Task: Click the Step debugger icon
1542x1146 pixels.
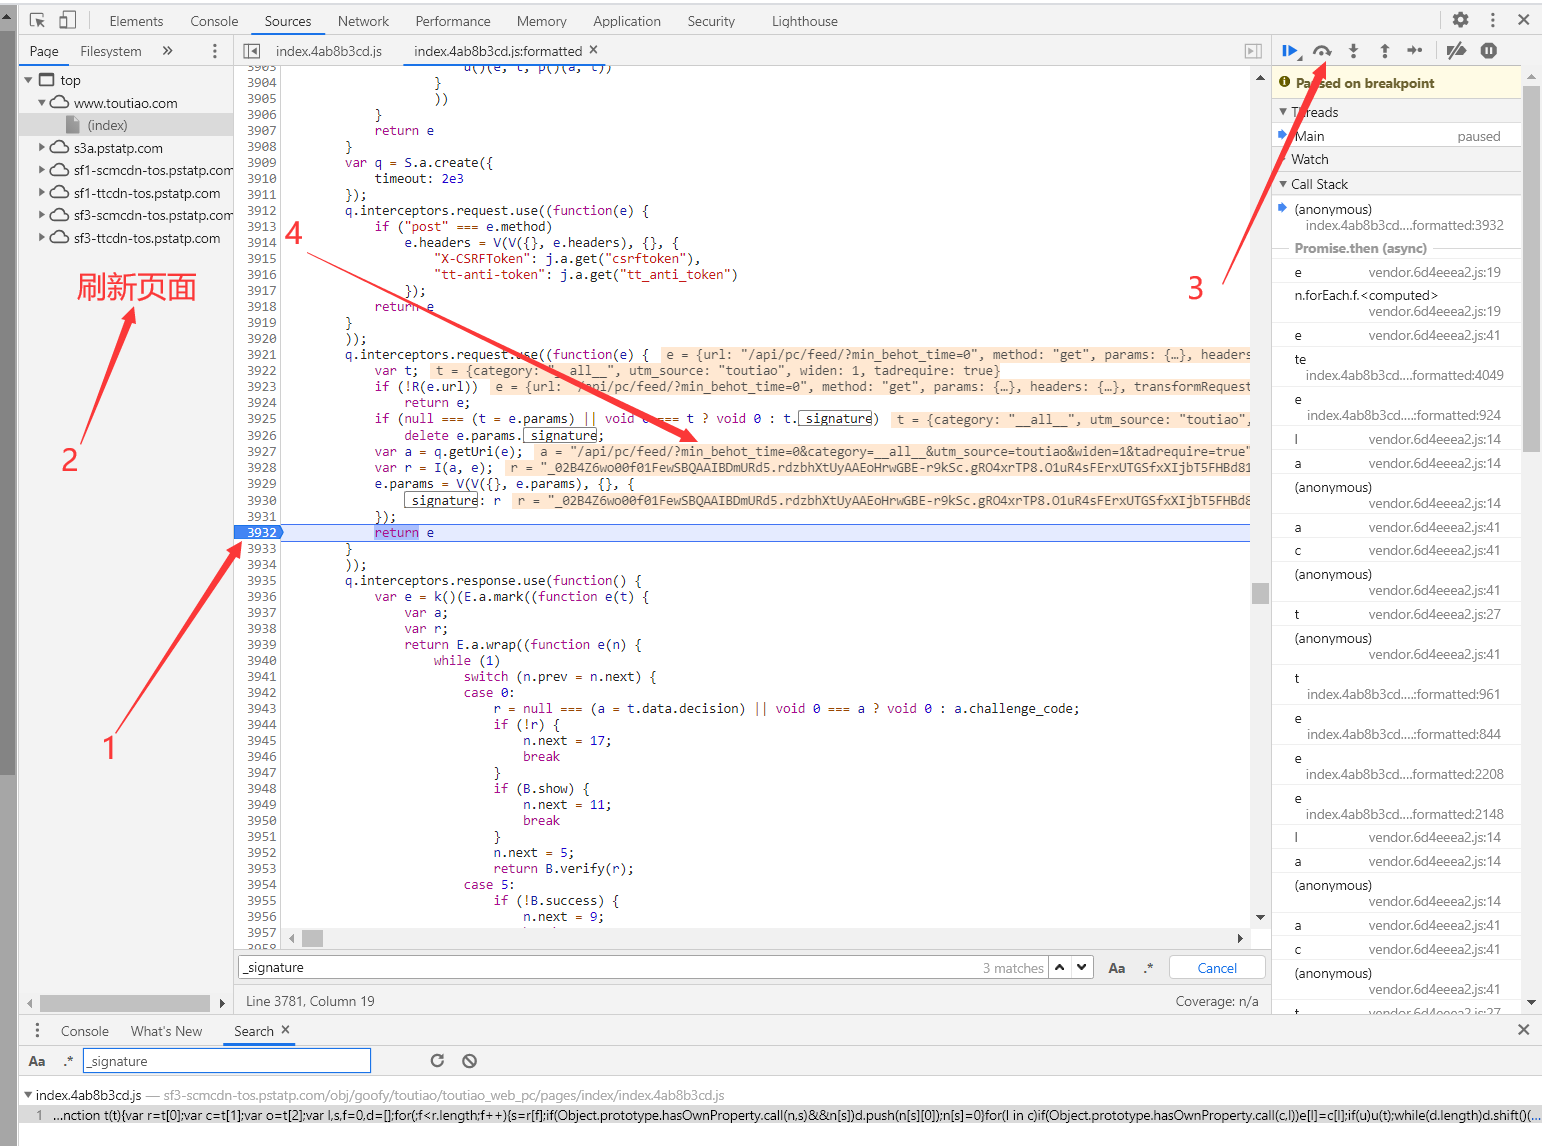Action: tap(1415, 51)
